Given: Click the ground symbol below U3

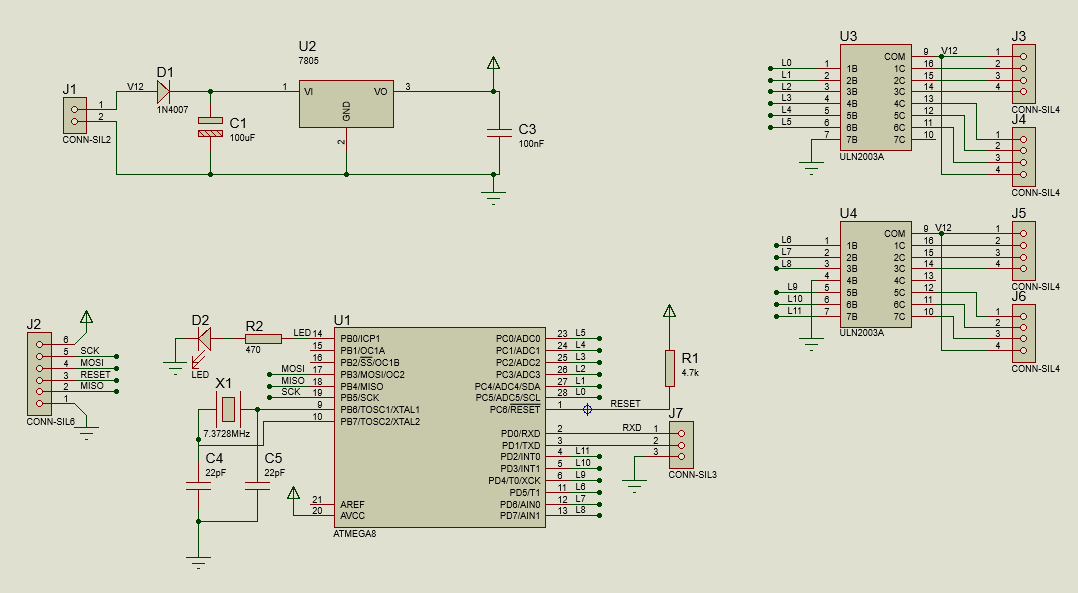Looking at the screenshot, I should tap(811, 168).
